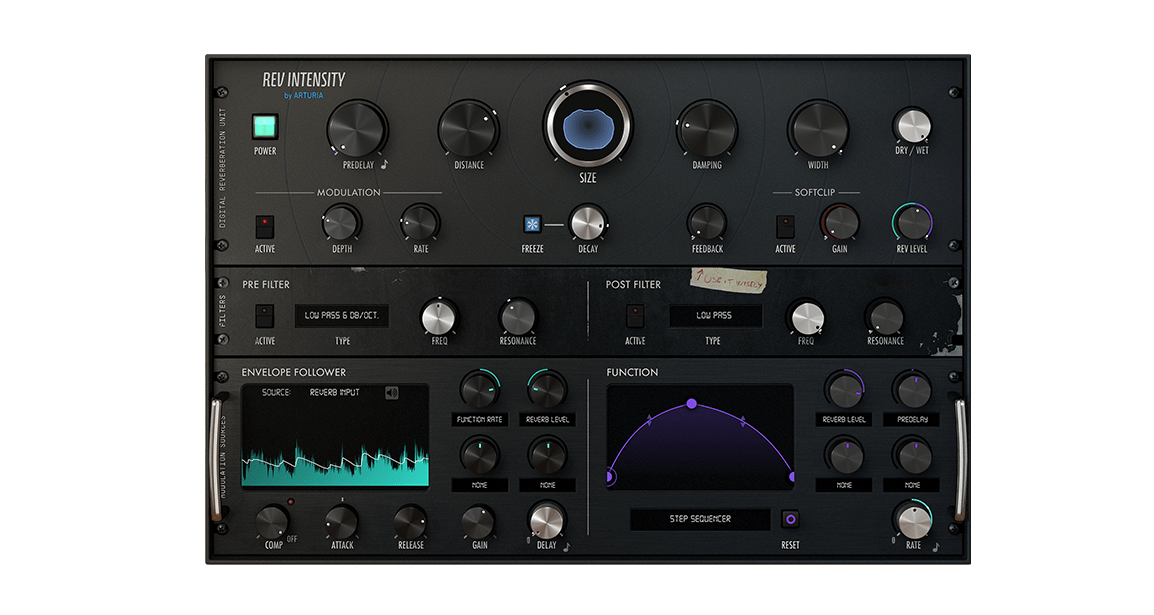
Task: Click the Attack knob
Action: click(341, 522)
